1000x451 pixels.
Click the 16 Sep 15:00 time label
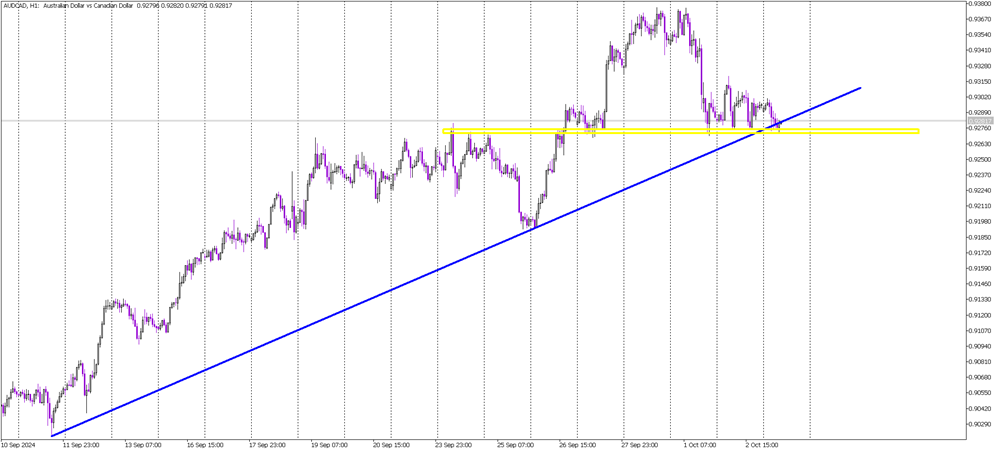(x=204, y=445)
